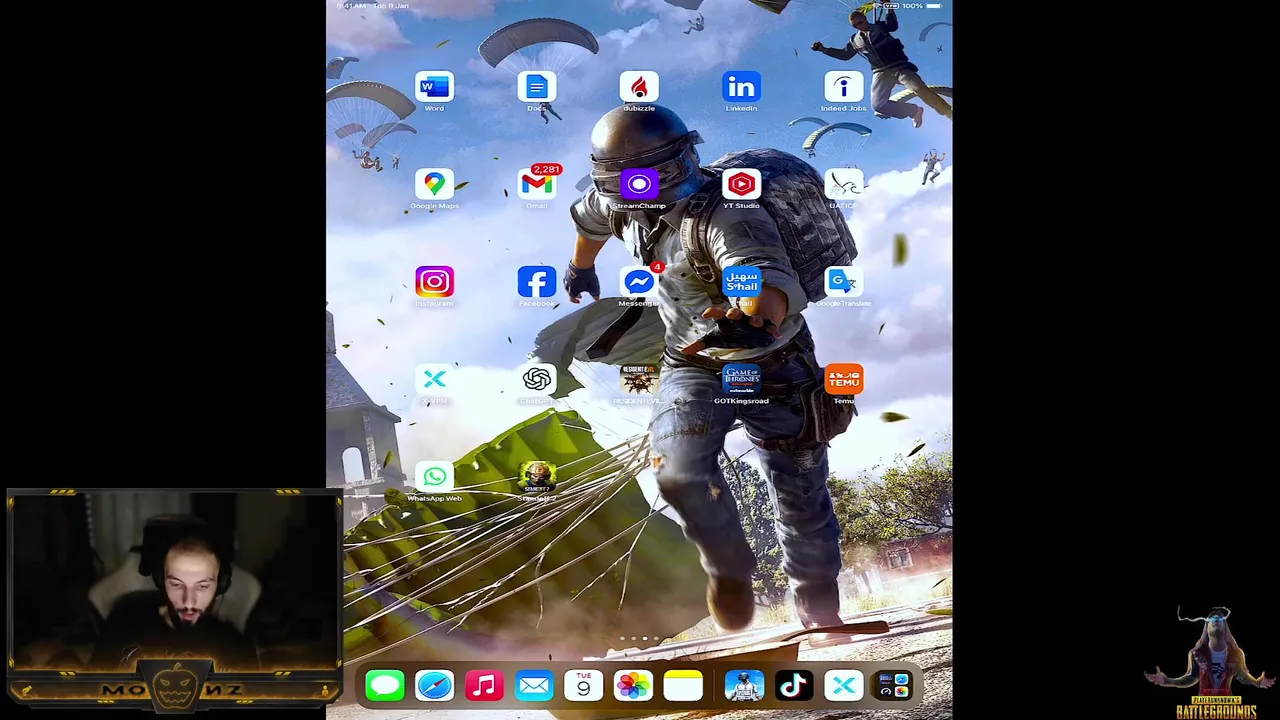Open the Resident Evil game
The image size is (1280, 720).
pyautogui.click(x=639, y=379)
